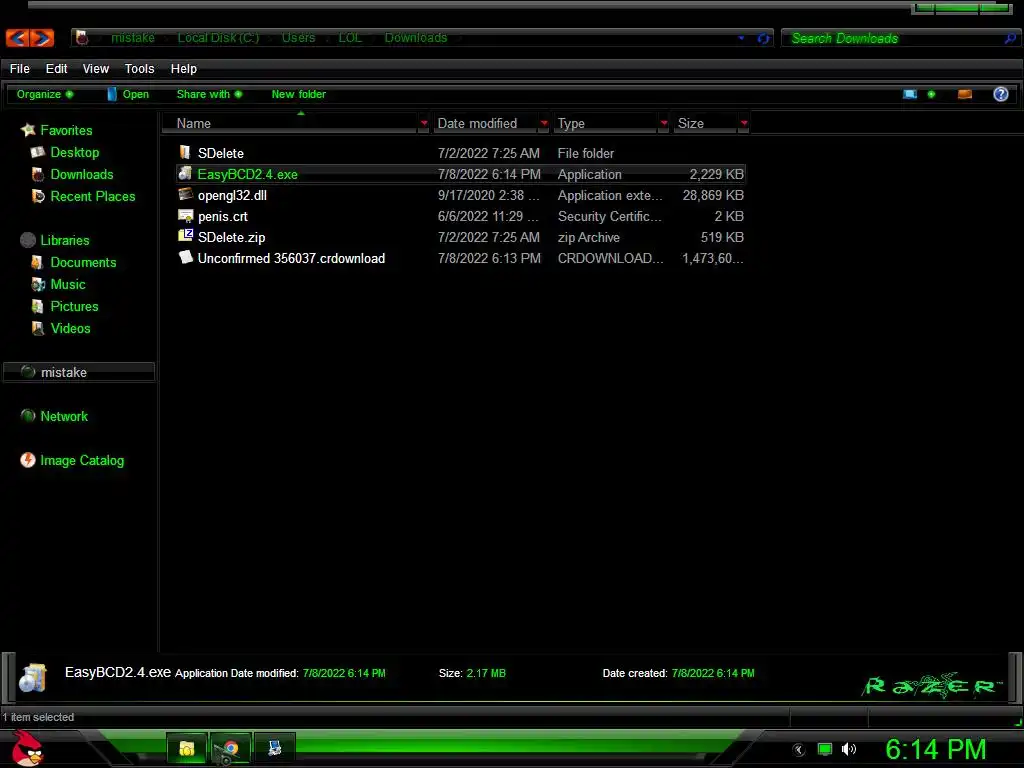Go back with the left arrow button
Viewport: 1024px width, 768px height.
(x=18, y=38)
